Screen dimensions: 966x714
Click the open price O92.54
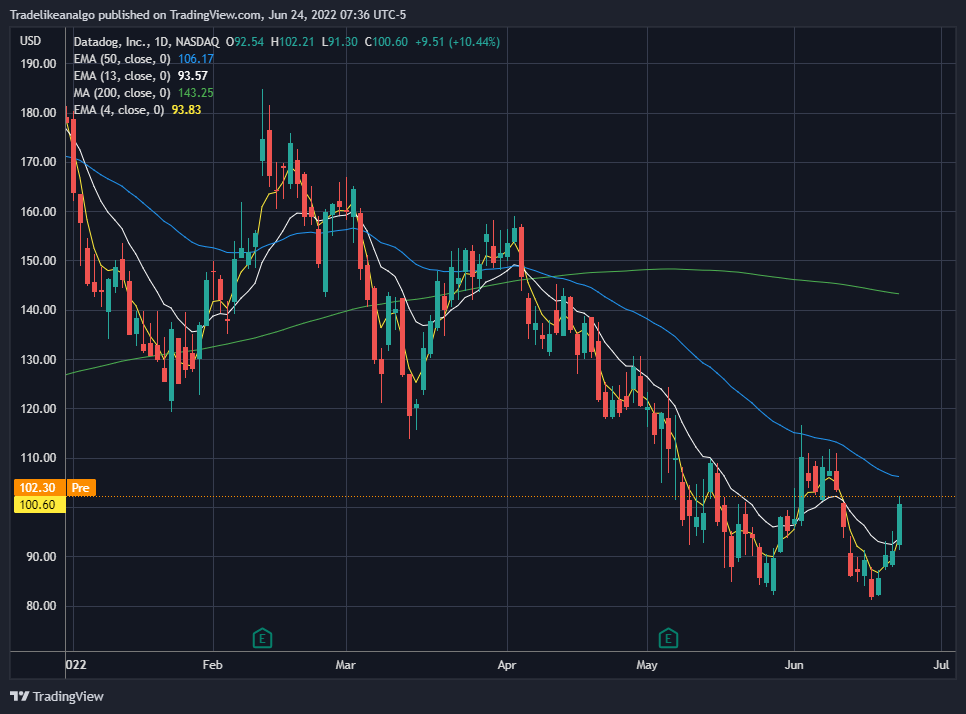(245, 42)
